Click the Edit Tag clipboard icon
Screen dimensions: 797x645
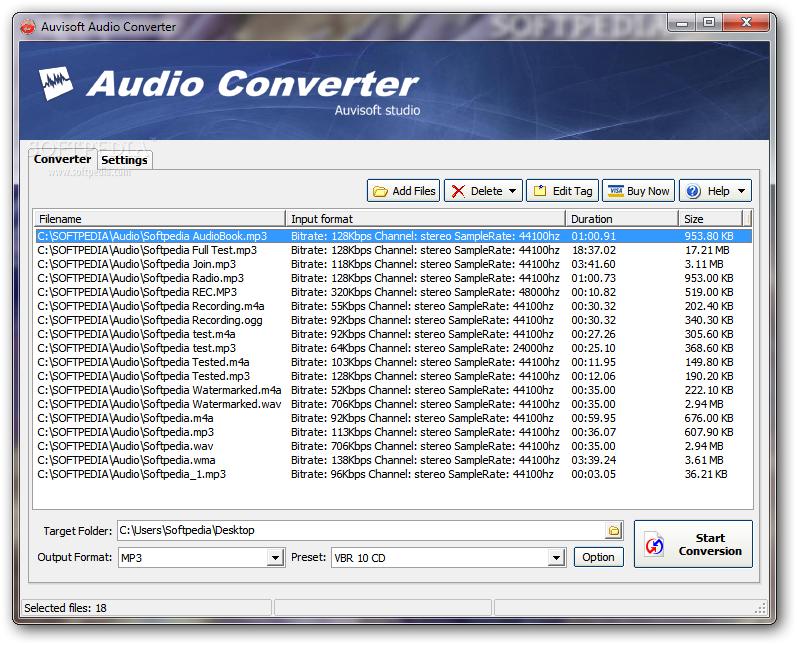(540, 191)
